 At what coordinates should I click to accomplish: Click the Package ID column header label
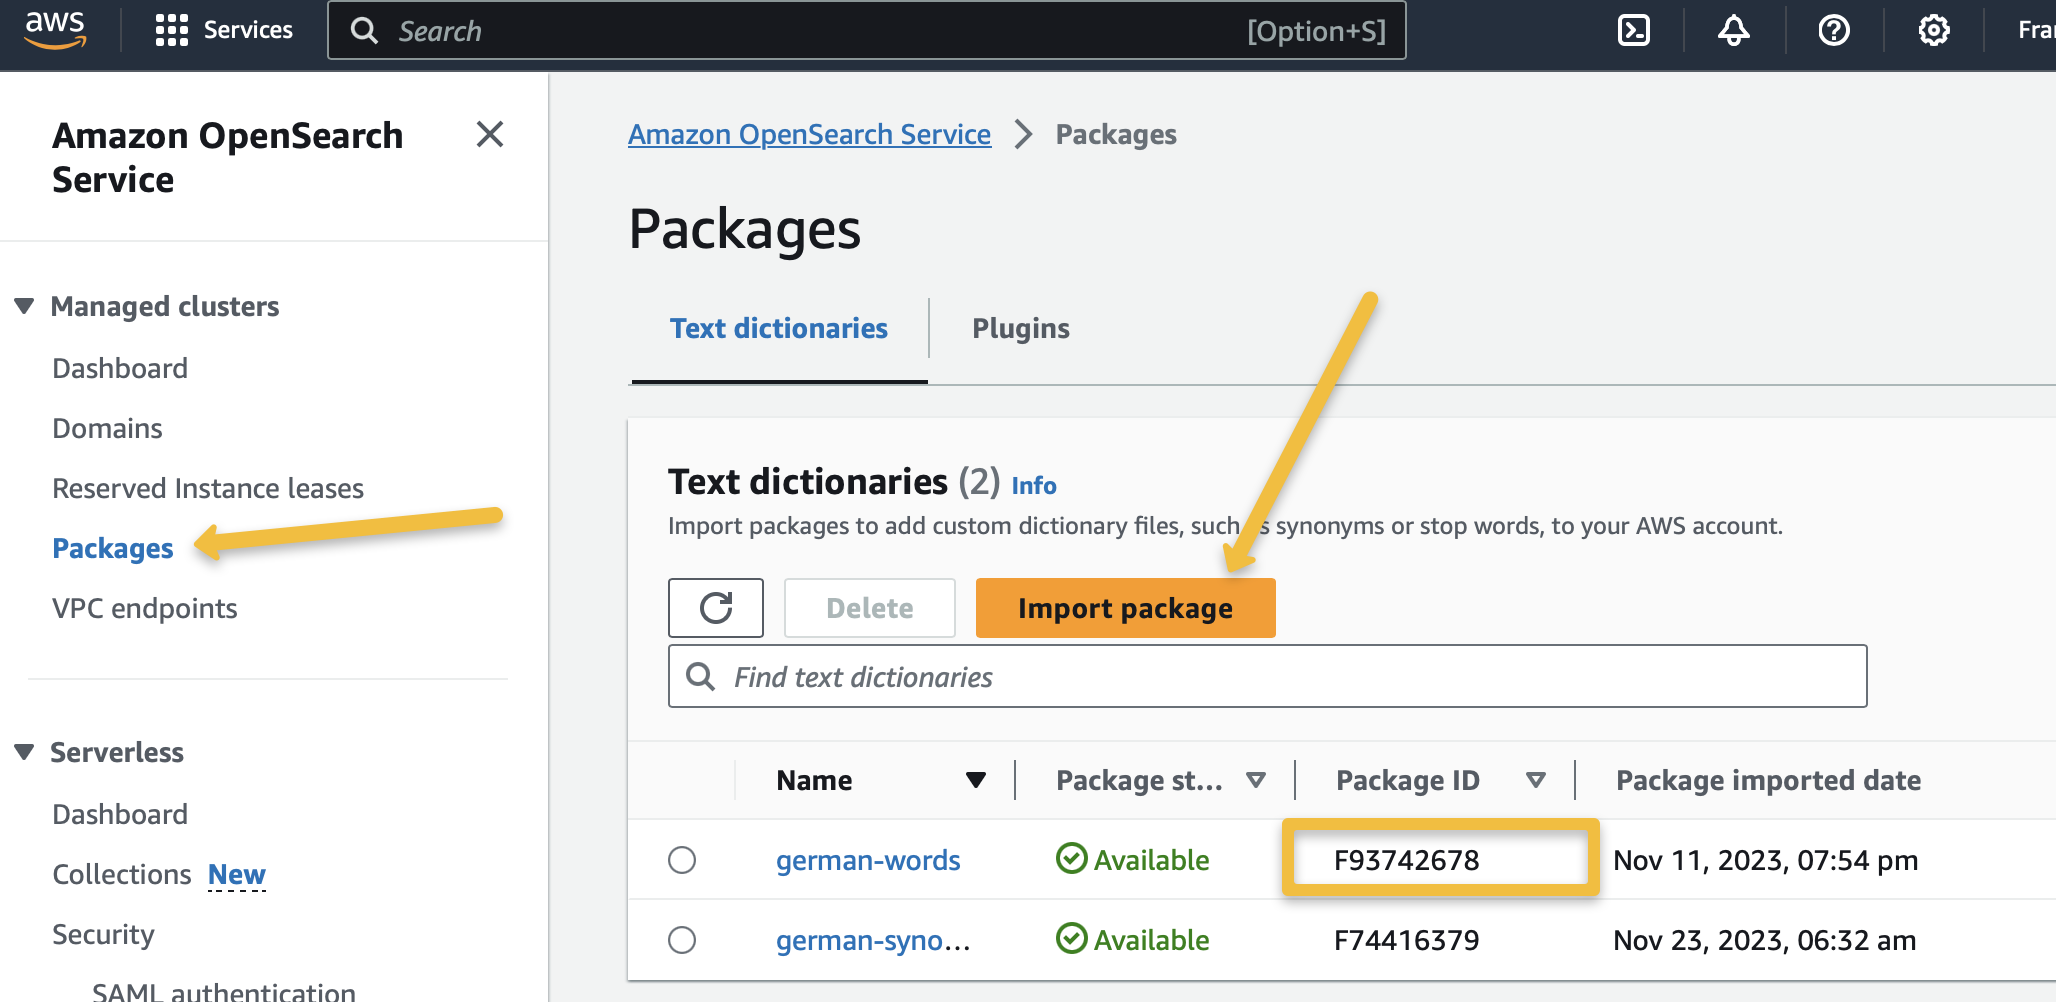point(1407,780)
